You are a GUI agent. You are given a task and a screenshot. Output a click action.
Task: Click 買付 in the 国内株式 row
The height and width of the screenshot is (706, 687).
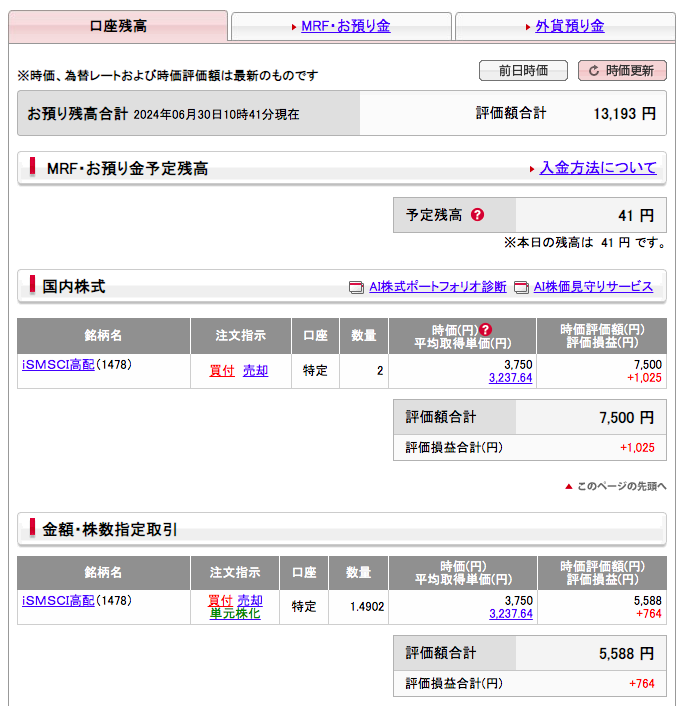tap(222, 371)
